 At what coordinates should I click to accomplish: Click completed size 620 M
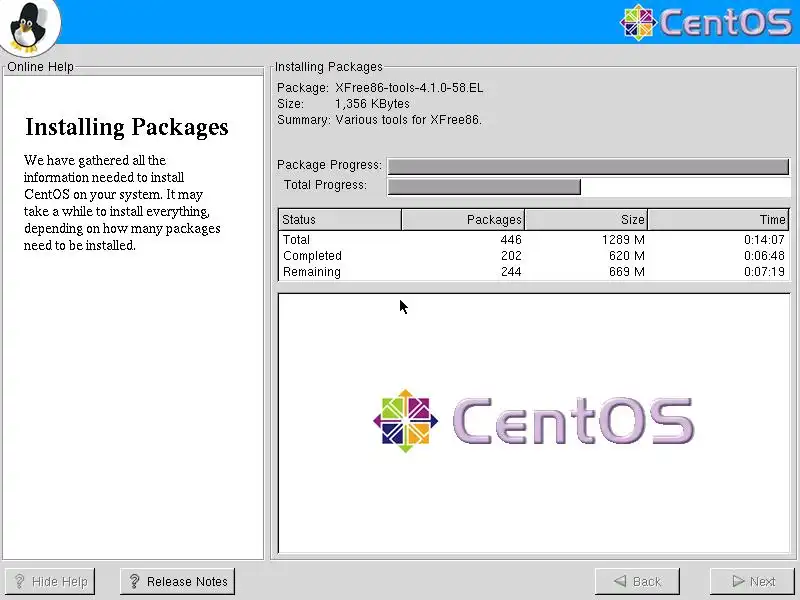(627, 256)
